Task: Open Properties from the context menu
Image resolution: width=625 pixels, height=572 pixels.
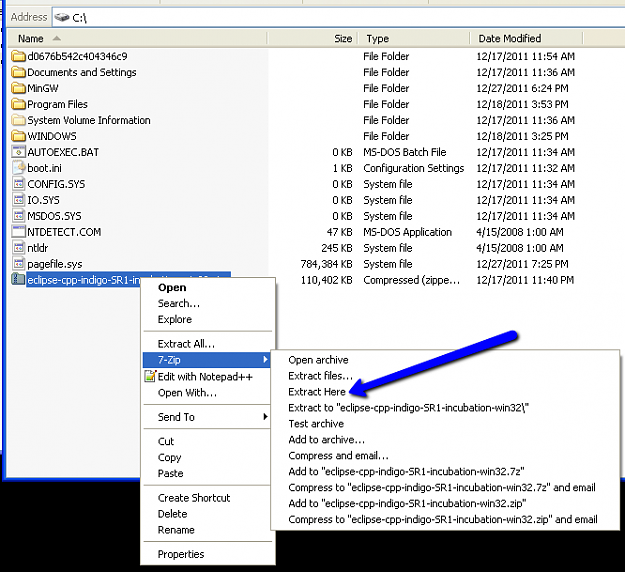Action: (x=208, y=554)
